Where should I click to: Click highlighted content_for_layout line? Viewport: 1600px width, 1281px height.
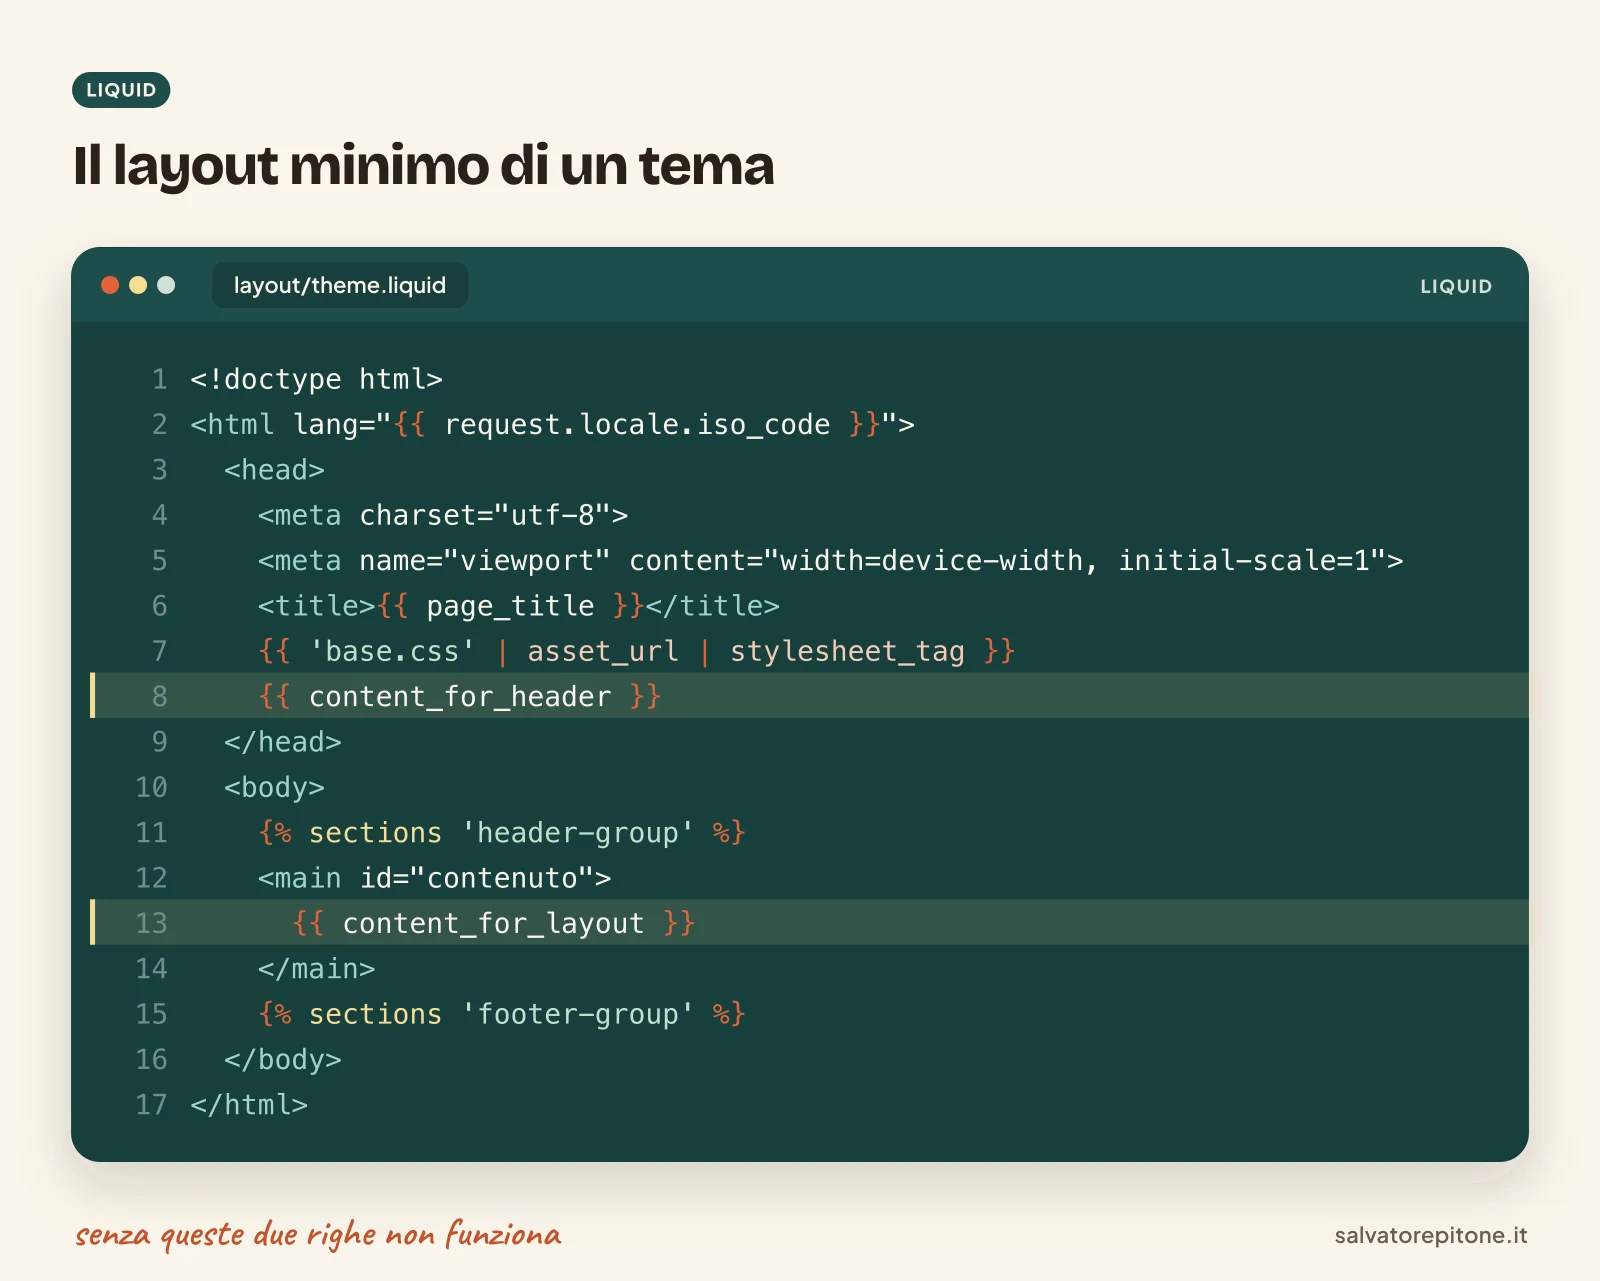pos(809,922)
